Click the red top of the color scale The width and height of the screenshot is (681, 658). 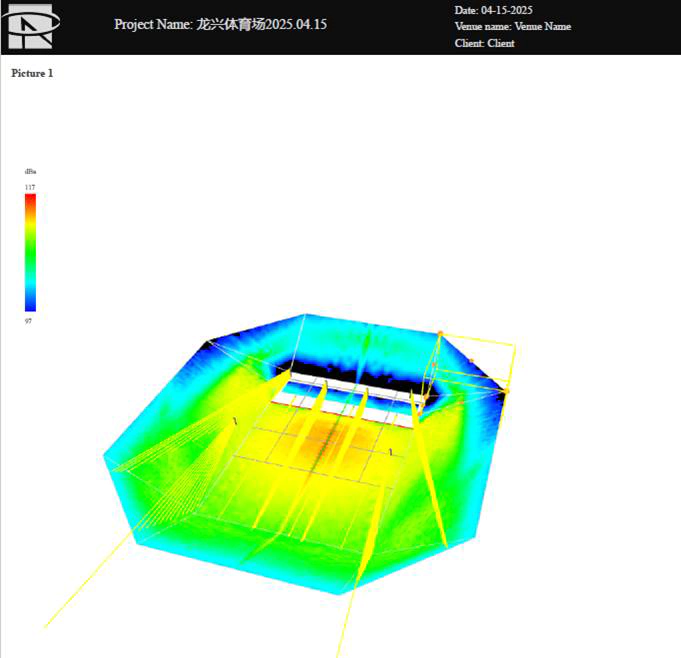tap(30, 198)
